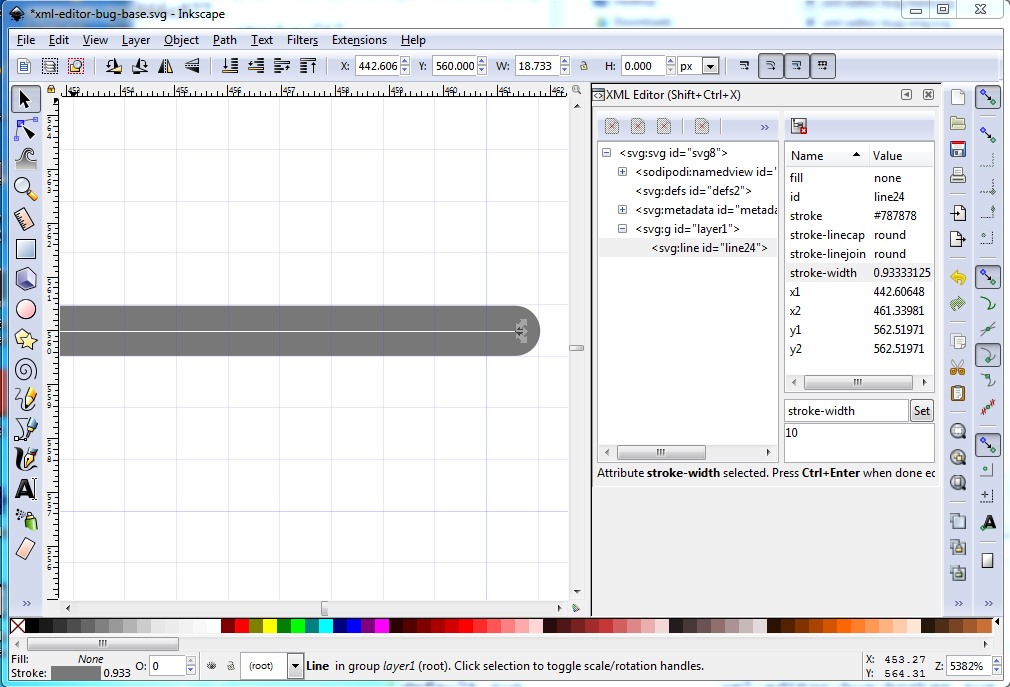Click delete attribute icon in XML Editor
This screenshot has height=687, width=1010.
tap(799, 126)
